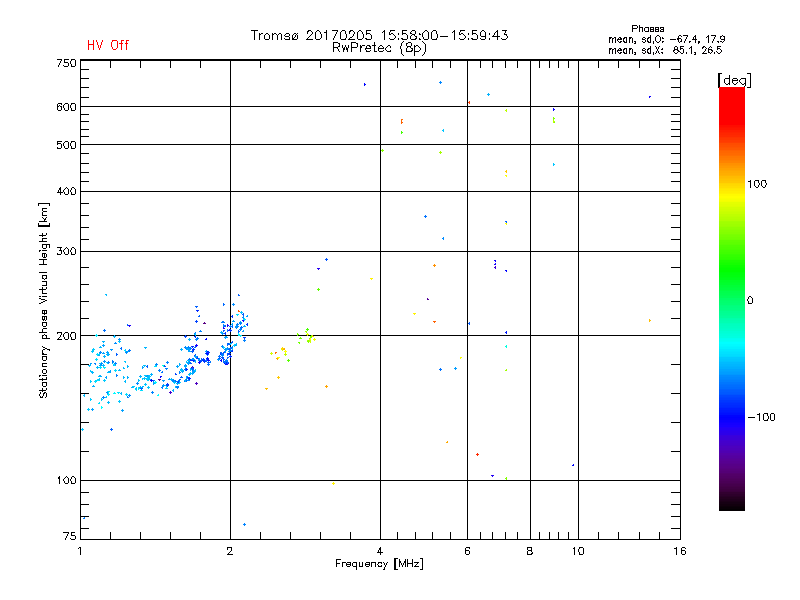Click the y-axis '300' tick label
The width and height of the screenshot is (800, 600).
point(66,252)
